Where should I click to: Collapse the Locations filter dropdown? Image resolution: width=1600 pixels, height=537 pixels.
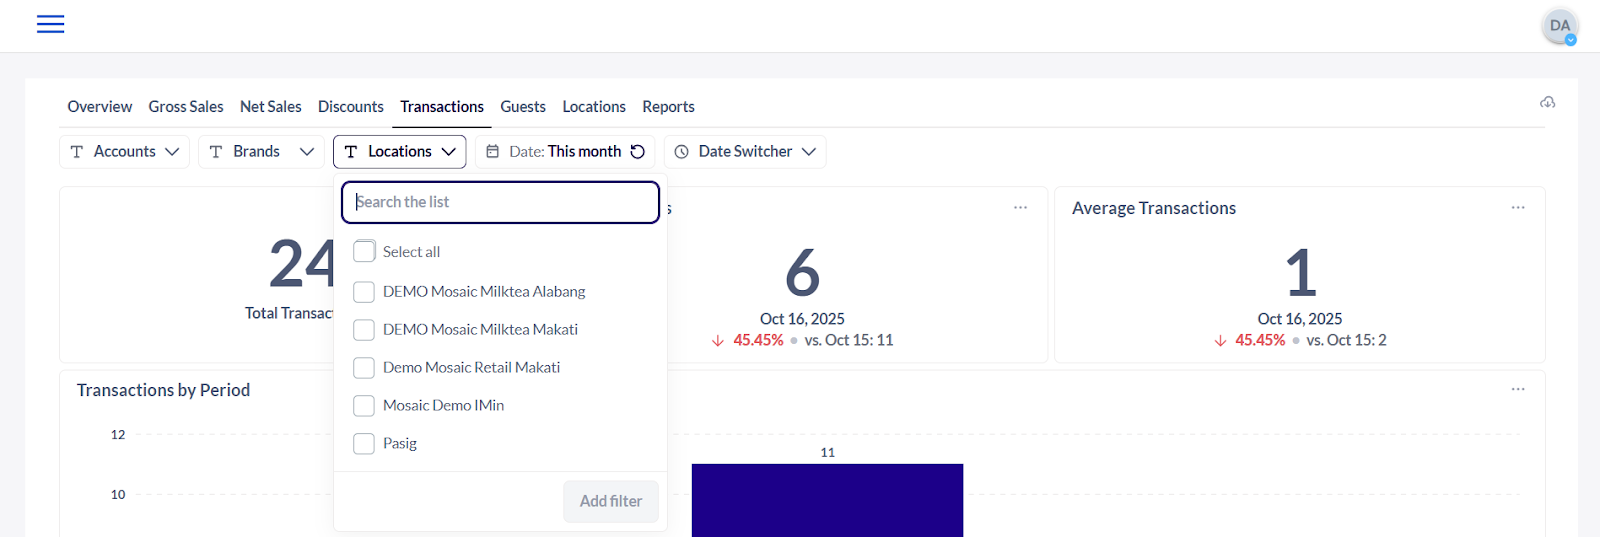[x=399, y=152]
